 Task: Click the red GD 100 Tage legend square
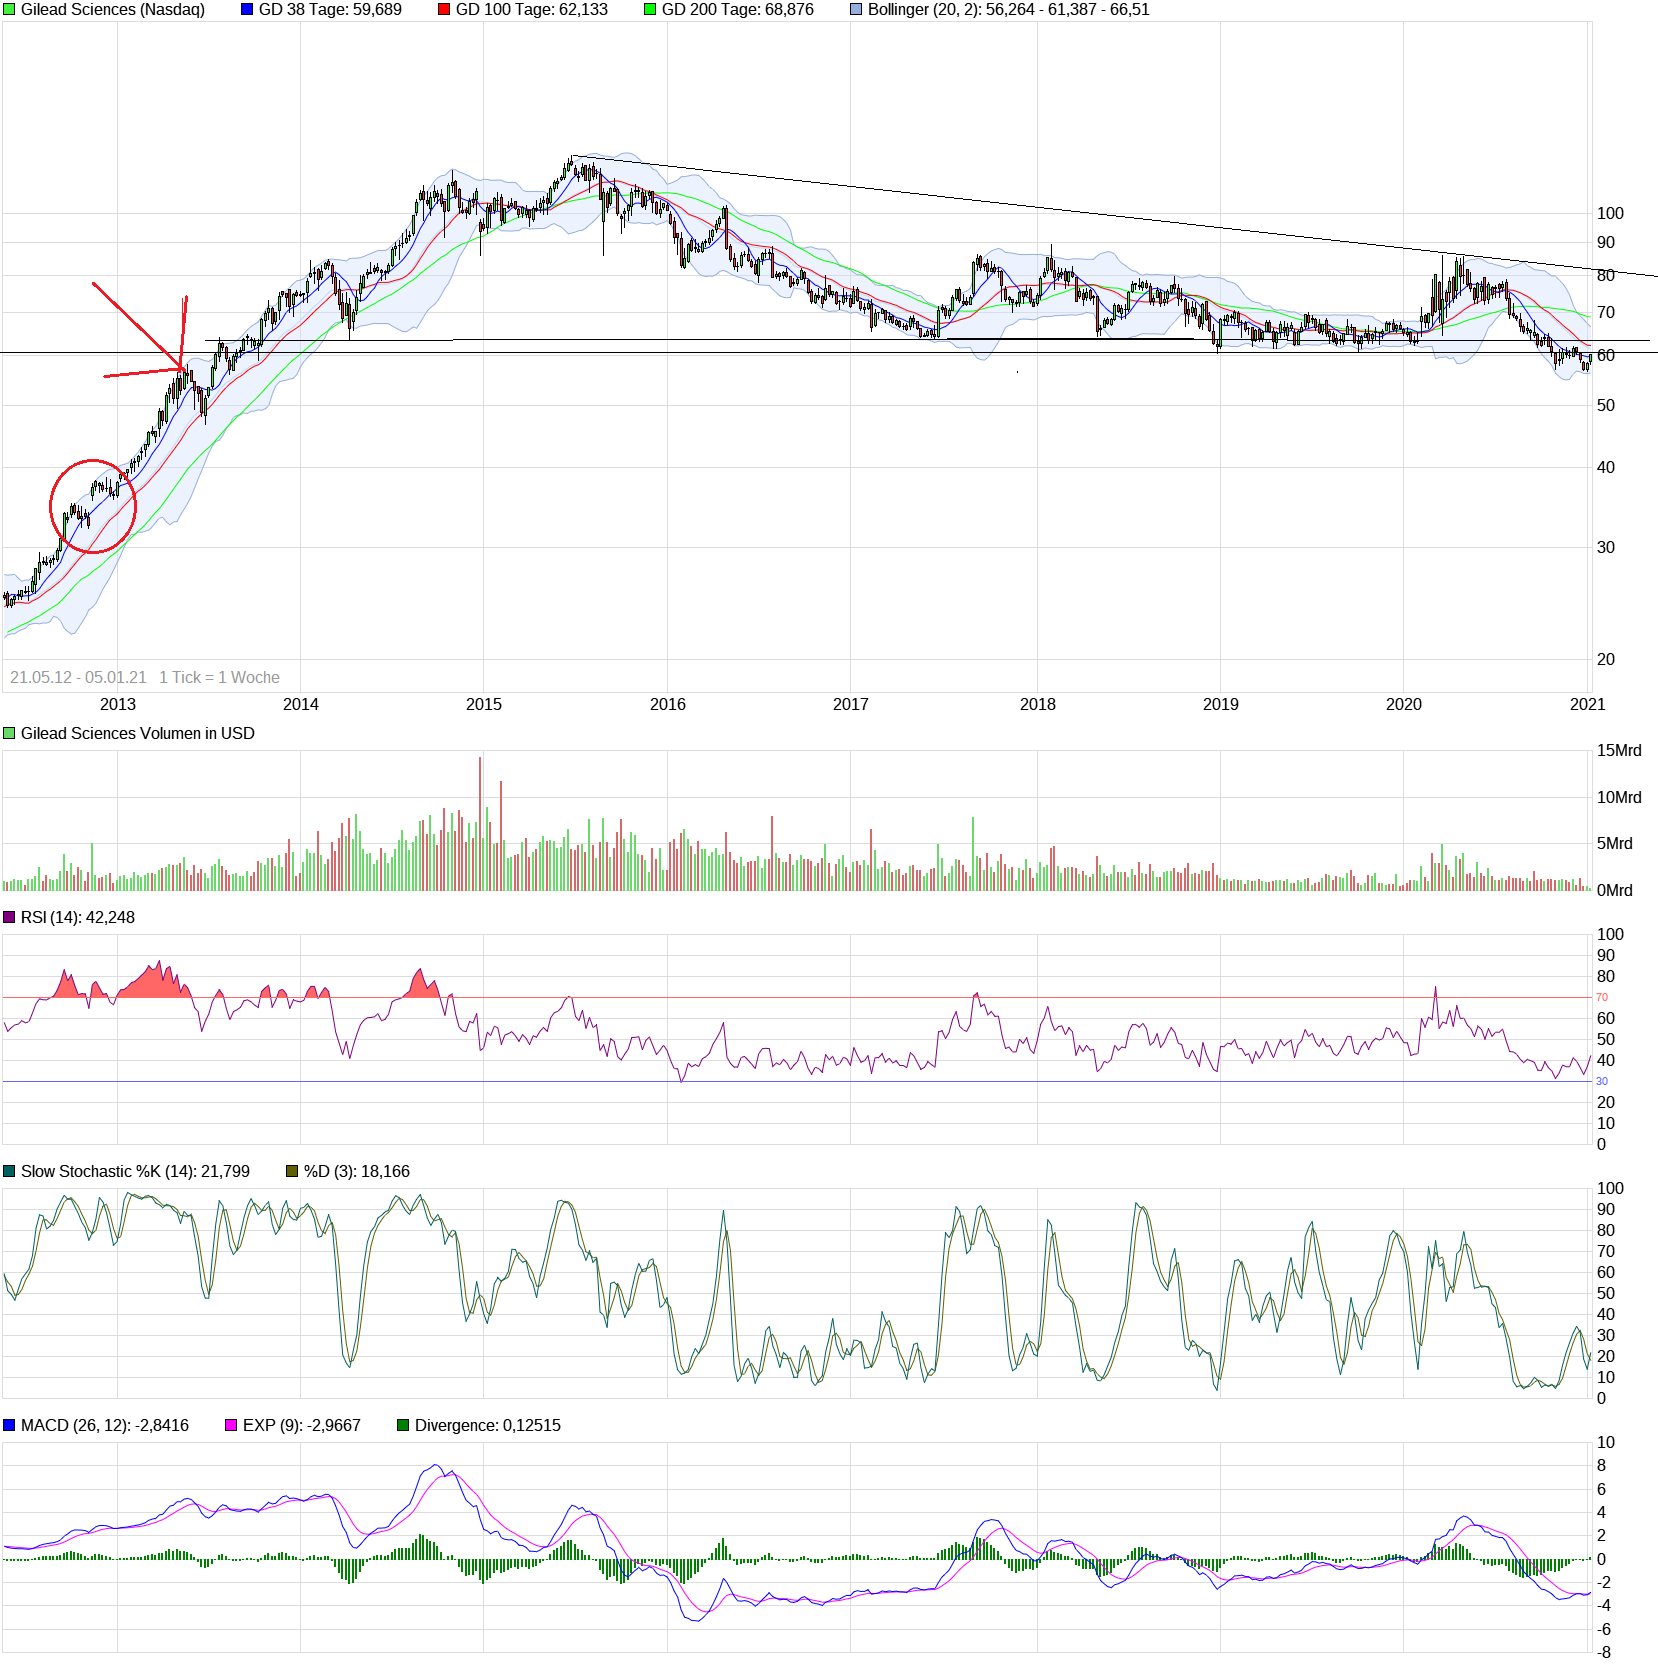pos(444,10)
